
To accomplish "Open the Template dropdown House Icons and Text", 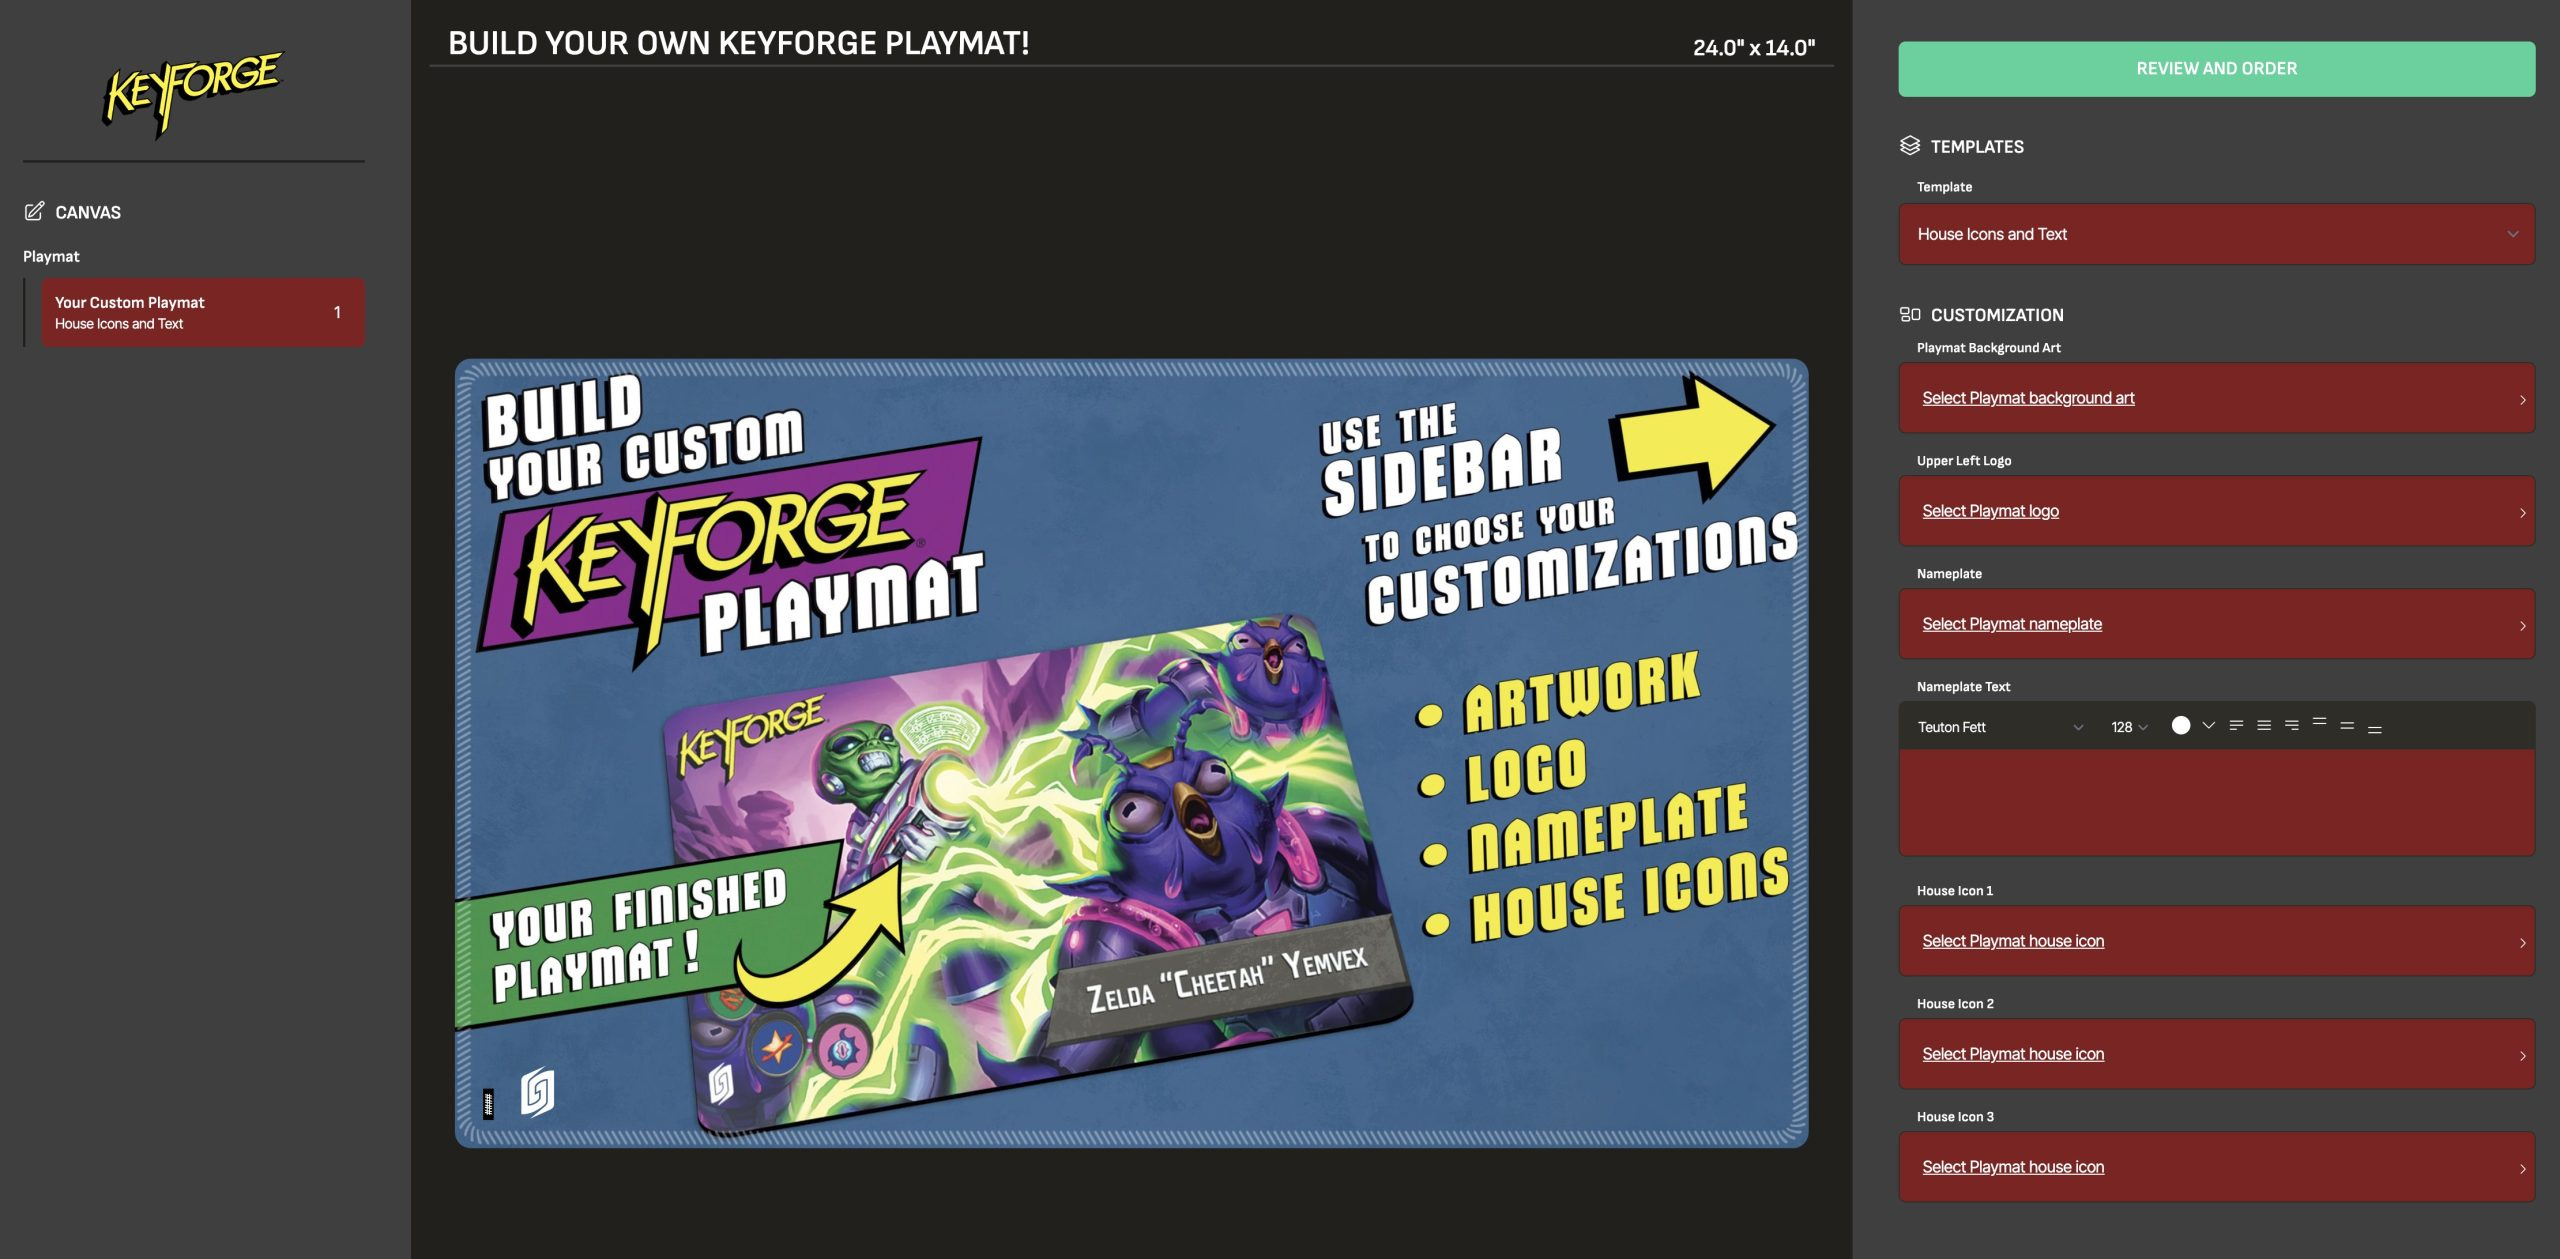I will [2216, 234].
